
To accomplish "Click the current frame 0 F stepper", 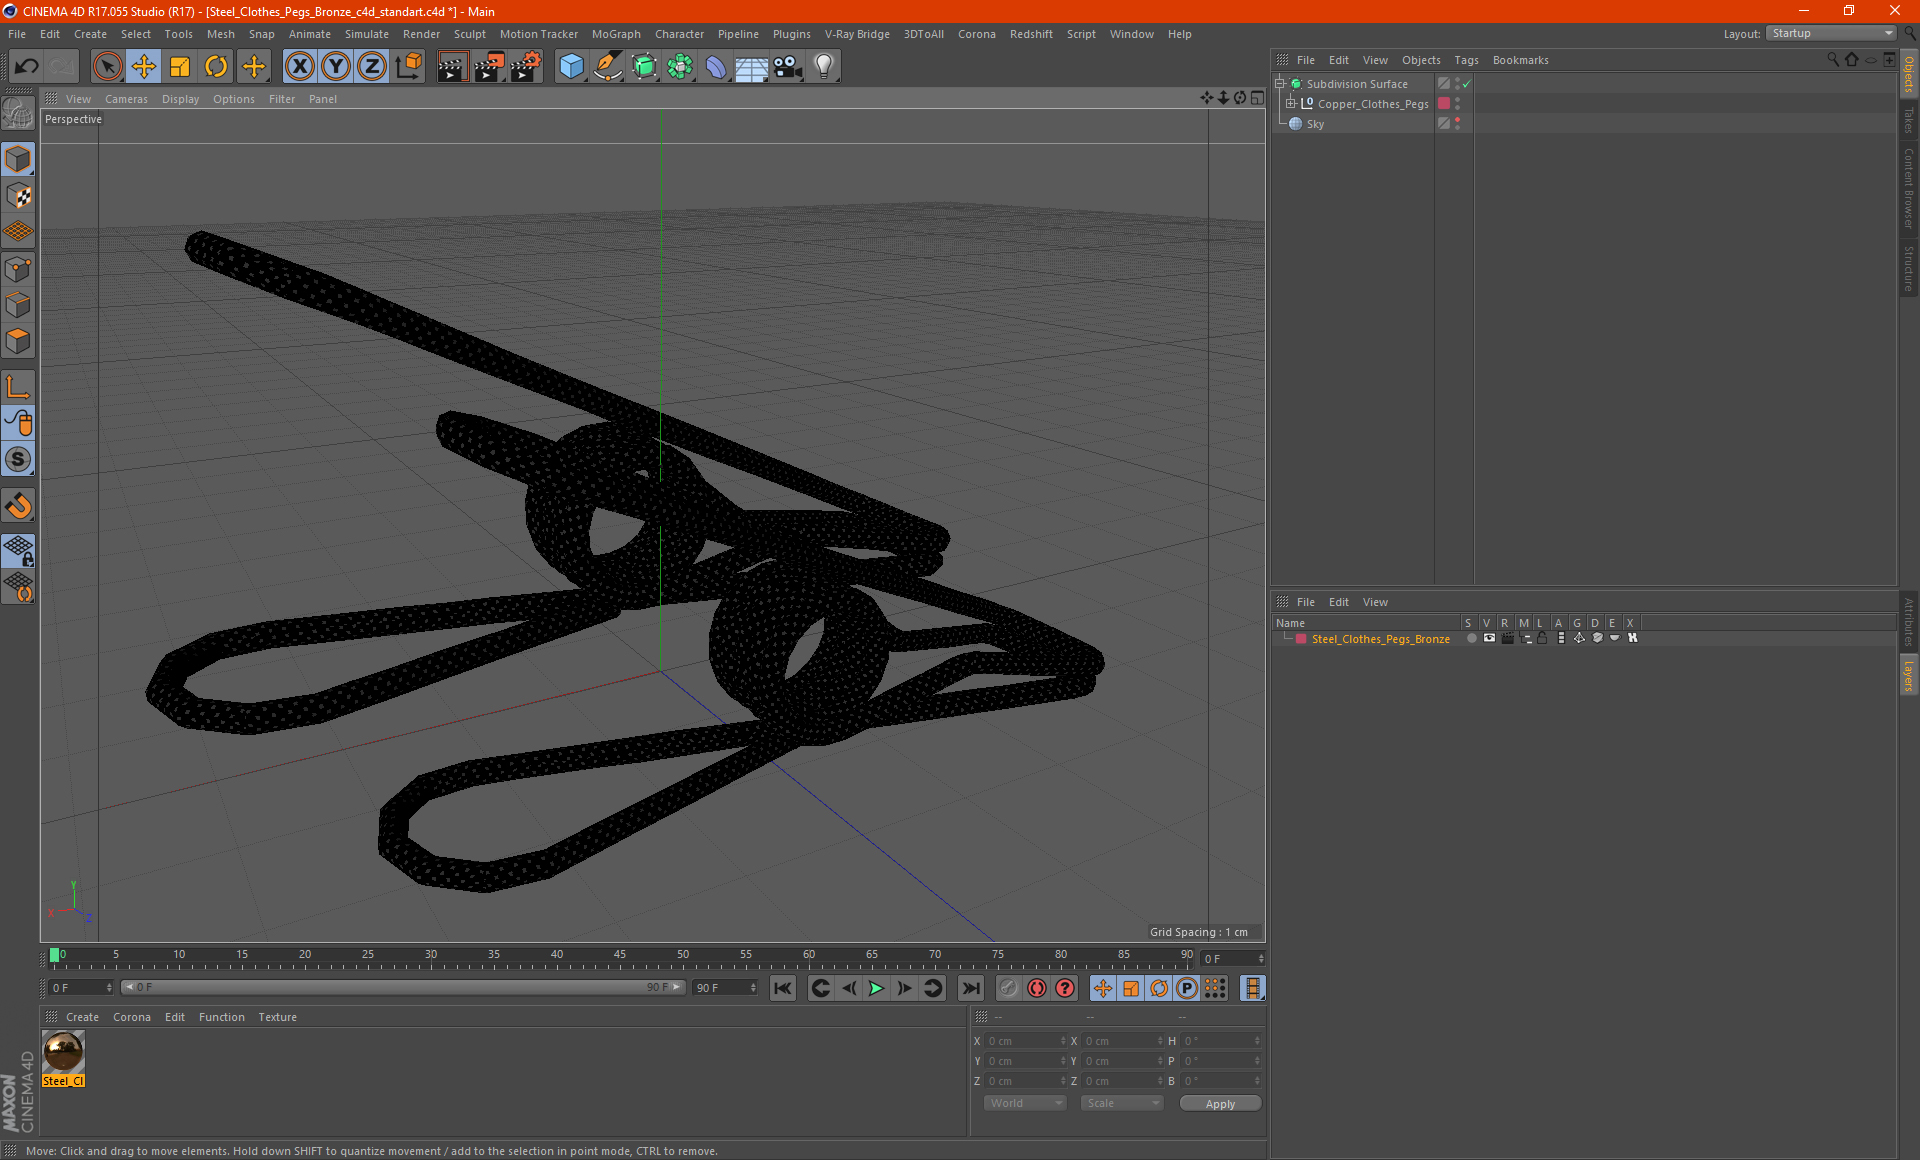I will tap(1234, 958).
